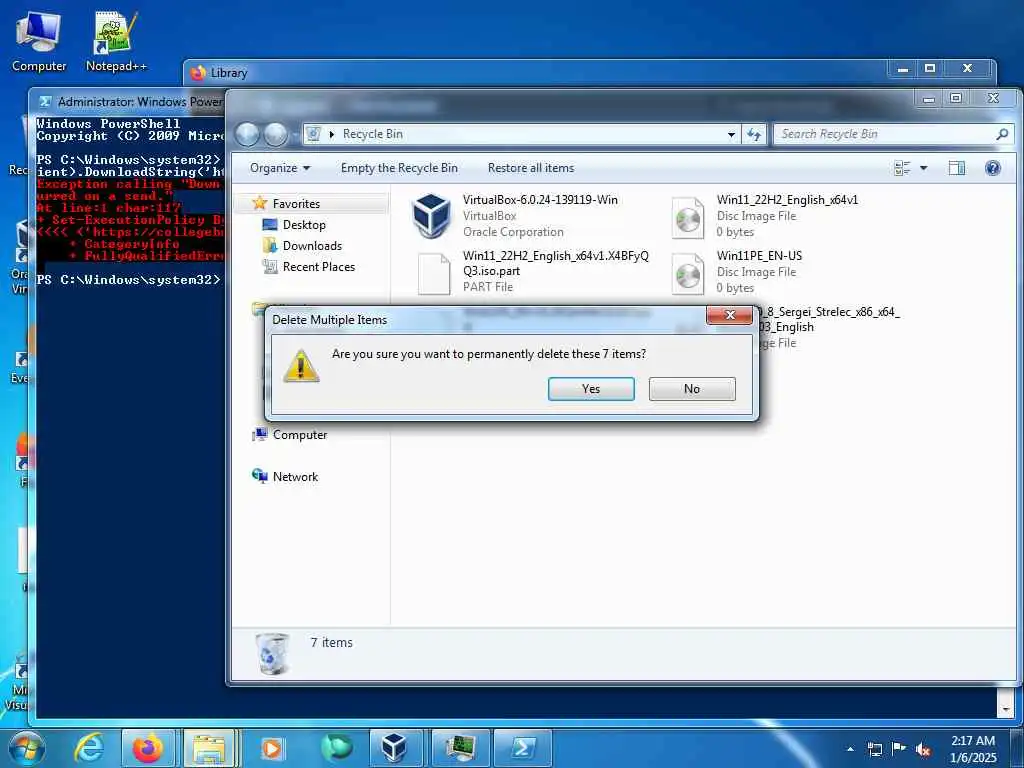Open address bar history dropdown

tap(731, 134)
